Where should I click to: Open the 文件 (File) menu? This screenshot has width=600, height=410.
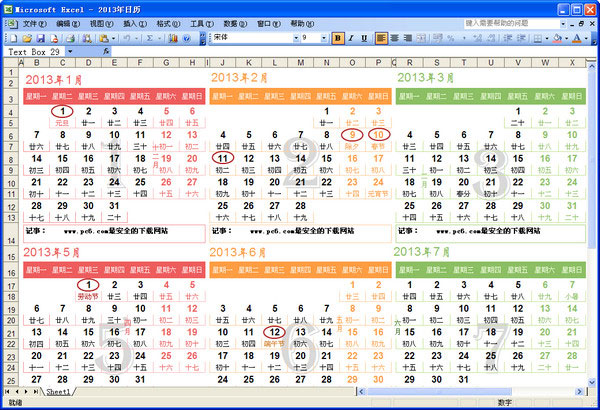click(x=35, y=24)
